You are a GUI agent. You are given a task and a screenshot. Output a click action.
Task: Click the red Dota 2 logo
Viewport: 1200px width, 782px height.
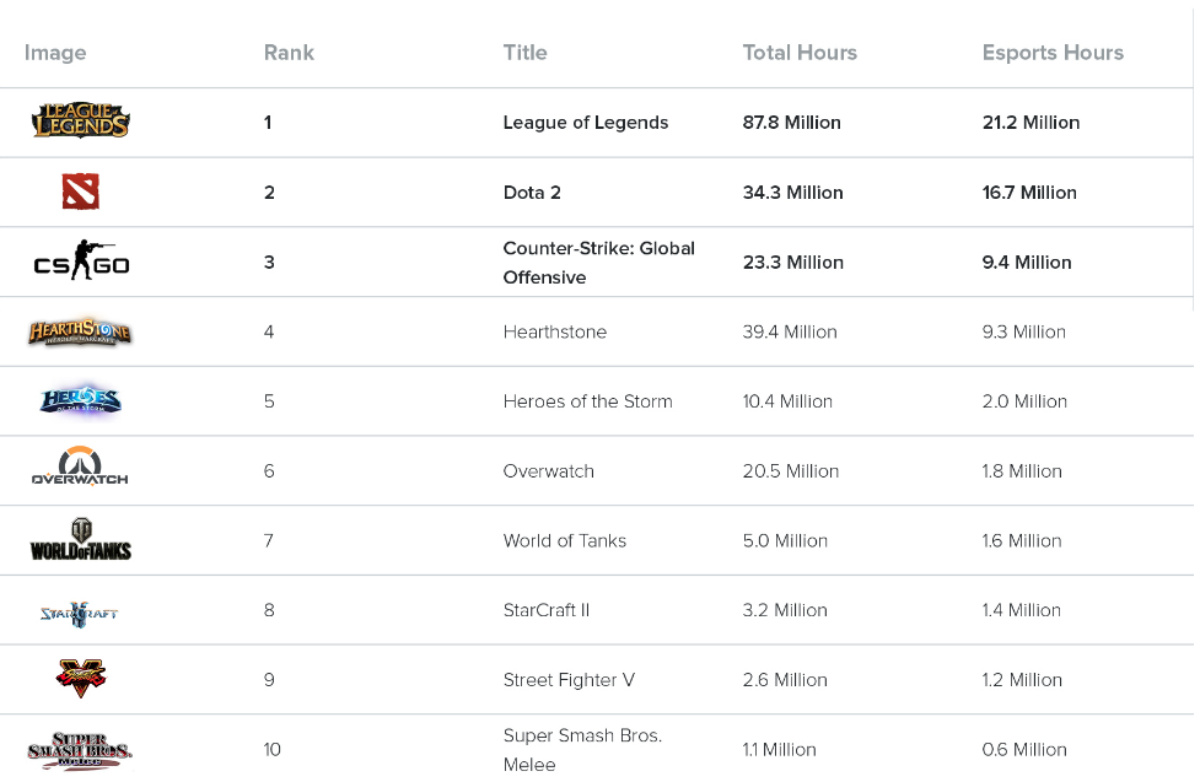[x=80, y=192]
